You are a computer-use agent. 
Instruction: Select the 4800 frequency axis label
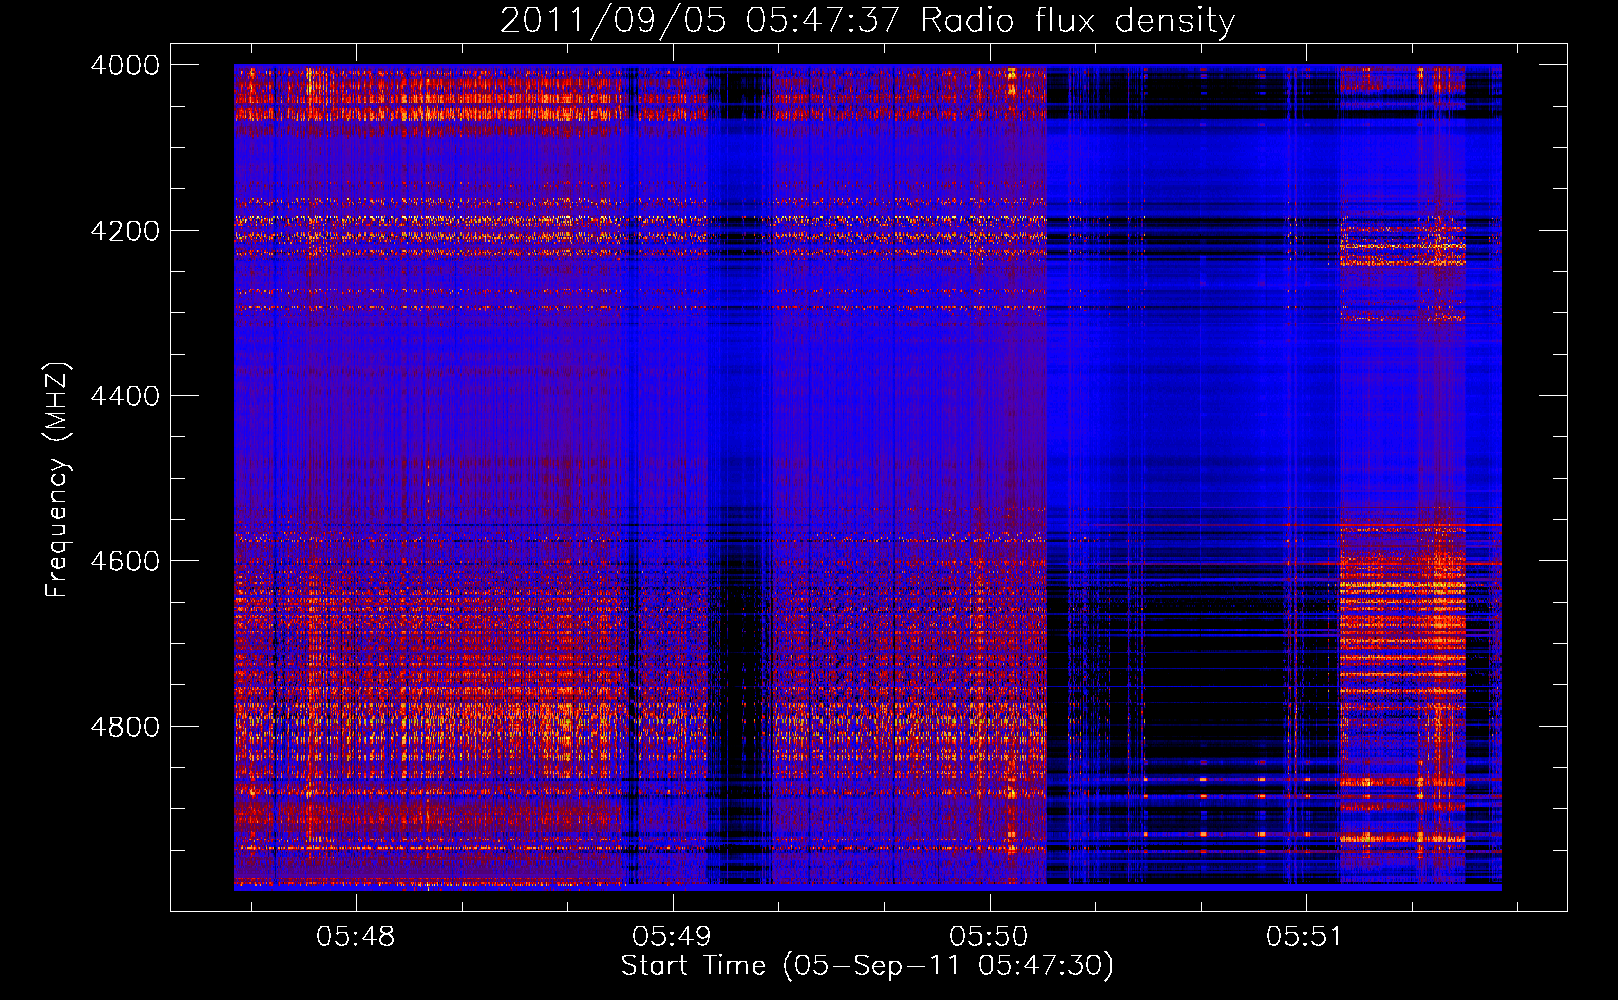click(125, 727)
